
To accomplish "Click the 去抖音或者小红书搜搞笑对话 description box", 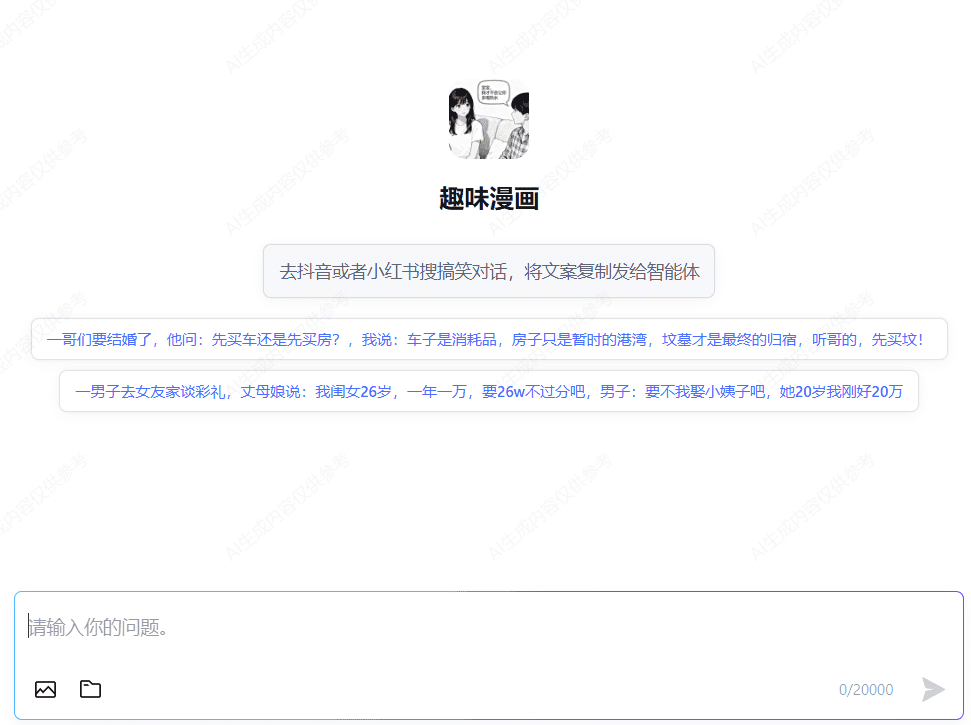I will (x=488, y=271).
